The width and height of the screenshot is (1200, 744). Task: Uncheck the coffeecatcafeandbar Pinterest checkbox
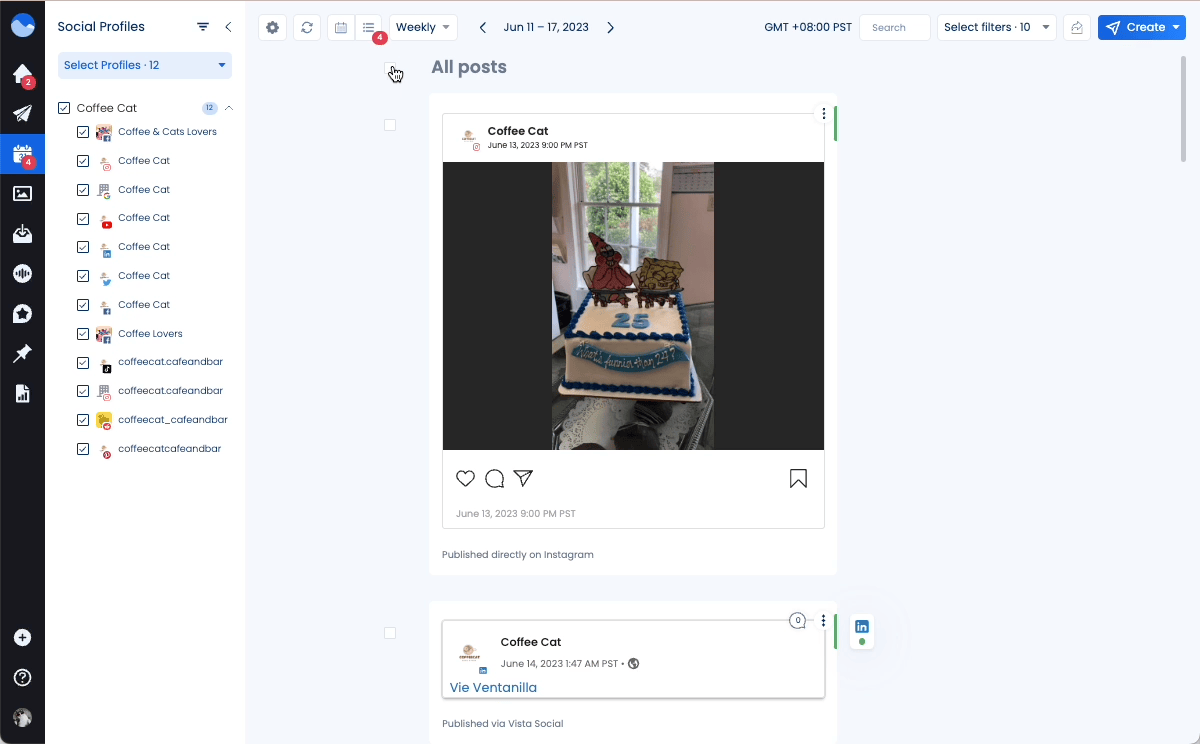coord(83,449)
